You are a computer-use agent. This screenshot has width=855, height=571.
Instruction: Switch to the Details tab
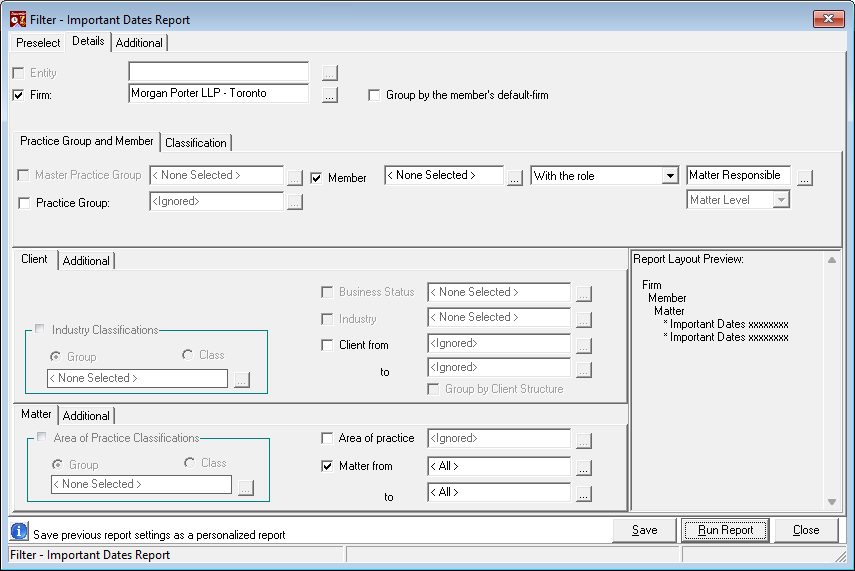[88, 41]
